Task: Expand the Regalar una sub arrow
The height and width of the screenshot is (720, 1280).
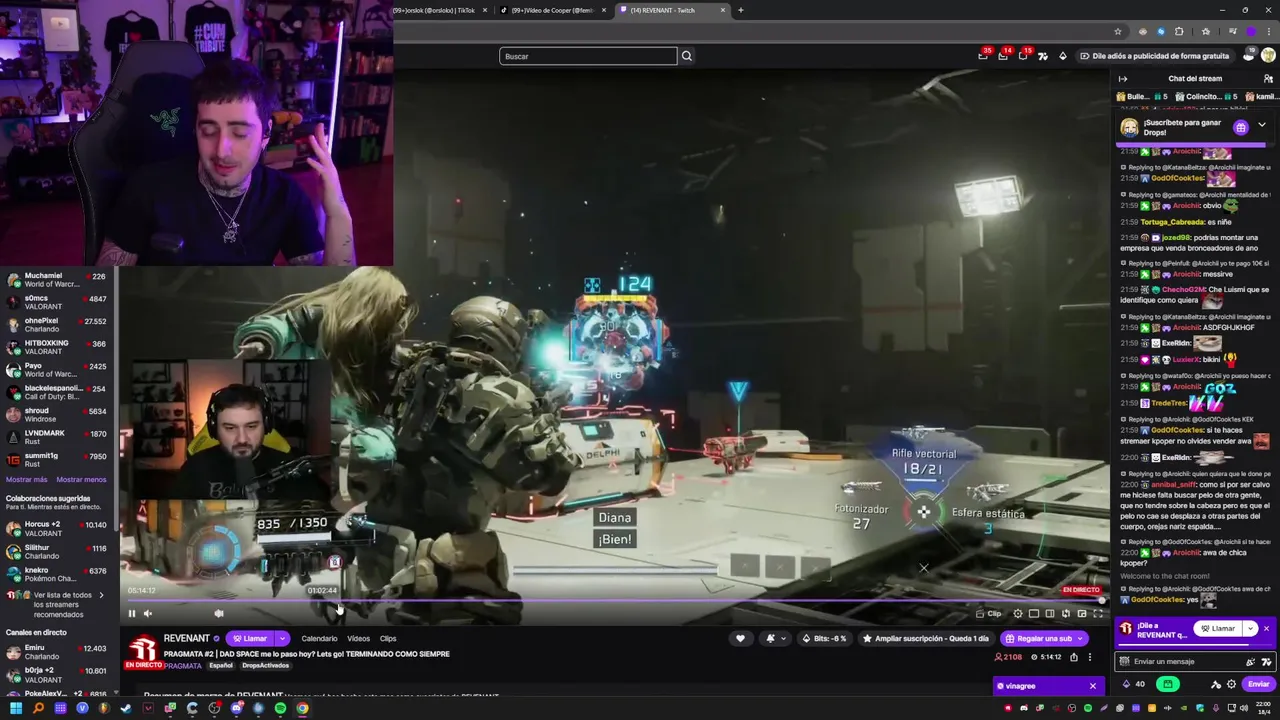Action: [1082, 638]
